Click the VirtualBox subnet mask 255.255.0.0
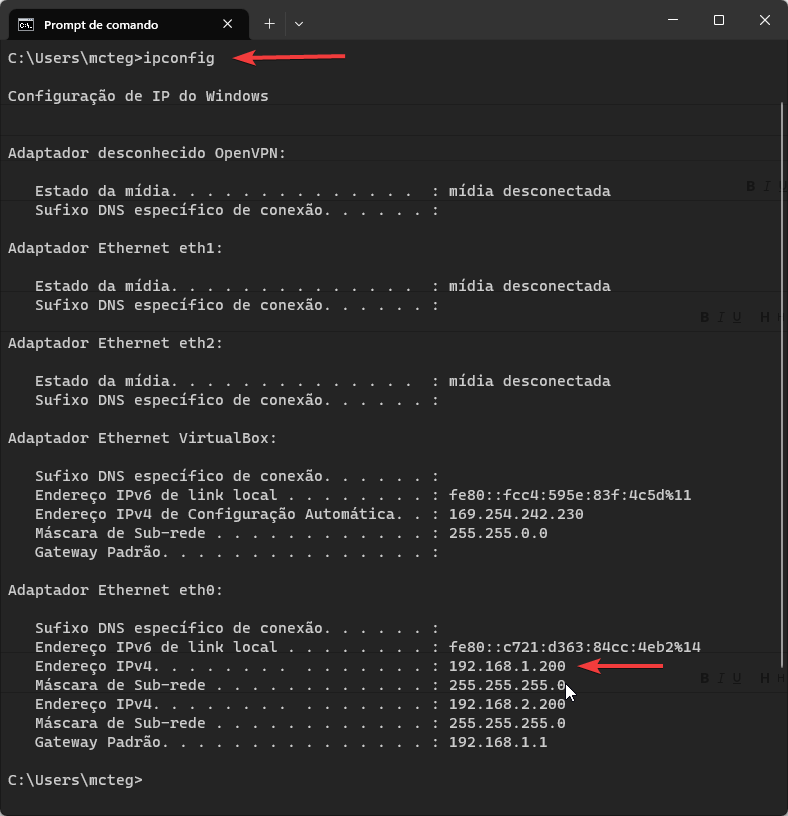This screenshot has width=788, height=816. (498, 533)
